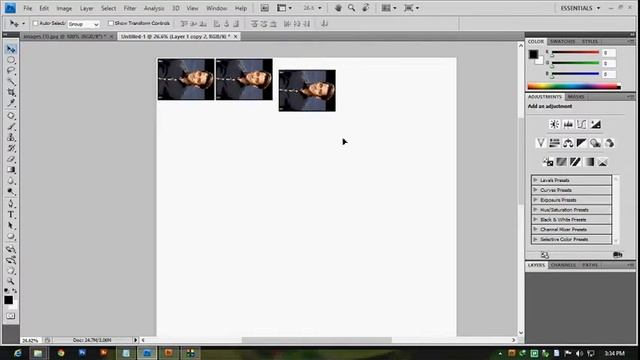Select the Zoom tool in the toolbox

11,281
